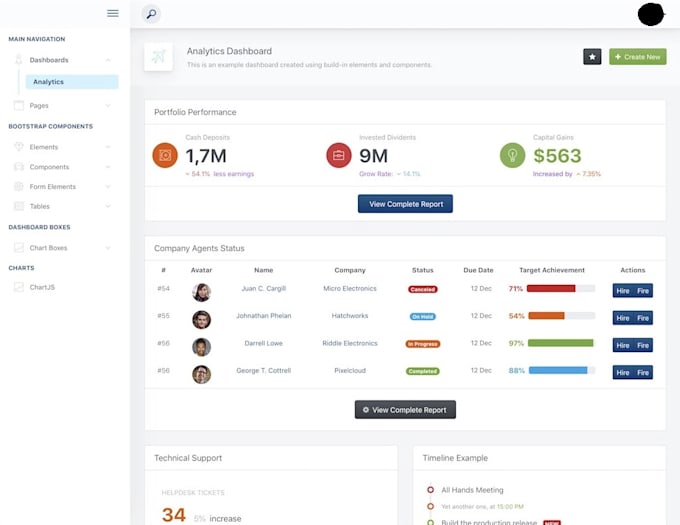Click the "Micro Electronics" company cell
The width and height of the screenshot is (680, 525).
350,288
